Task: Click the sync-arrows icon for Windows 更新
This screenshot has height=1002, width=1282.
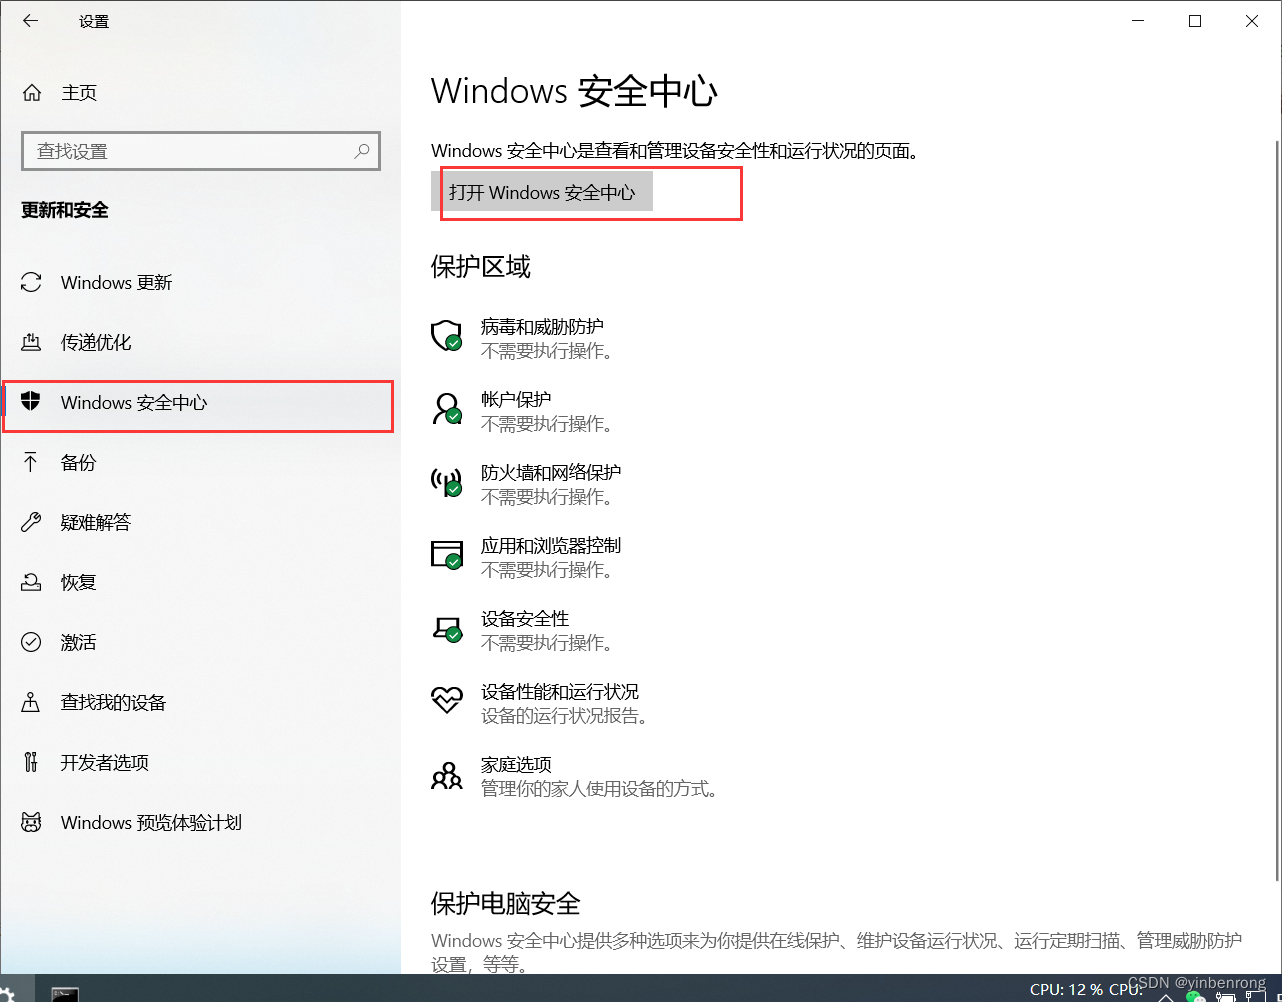Action: click(x=32, y=283)
